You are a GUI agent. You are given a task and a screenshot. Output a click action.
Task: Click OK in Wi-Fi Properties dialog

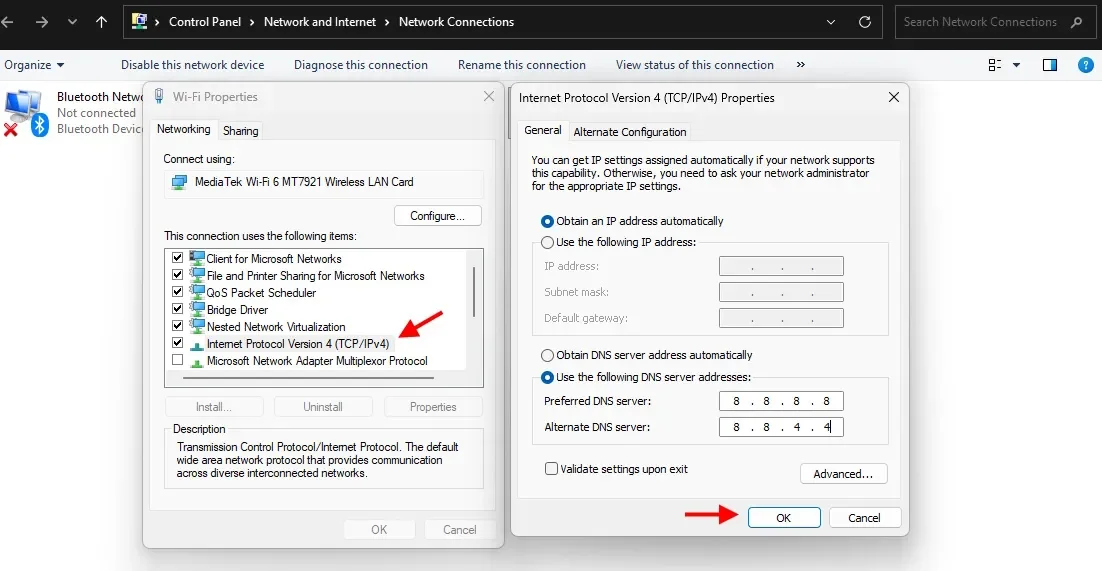point(379,530)
